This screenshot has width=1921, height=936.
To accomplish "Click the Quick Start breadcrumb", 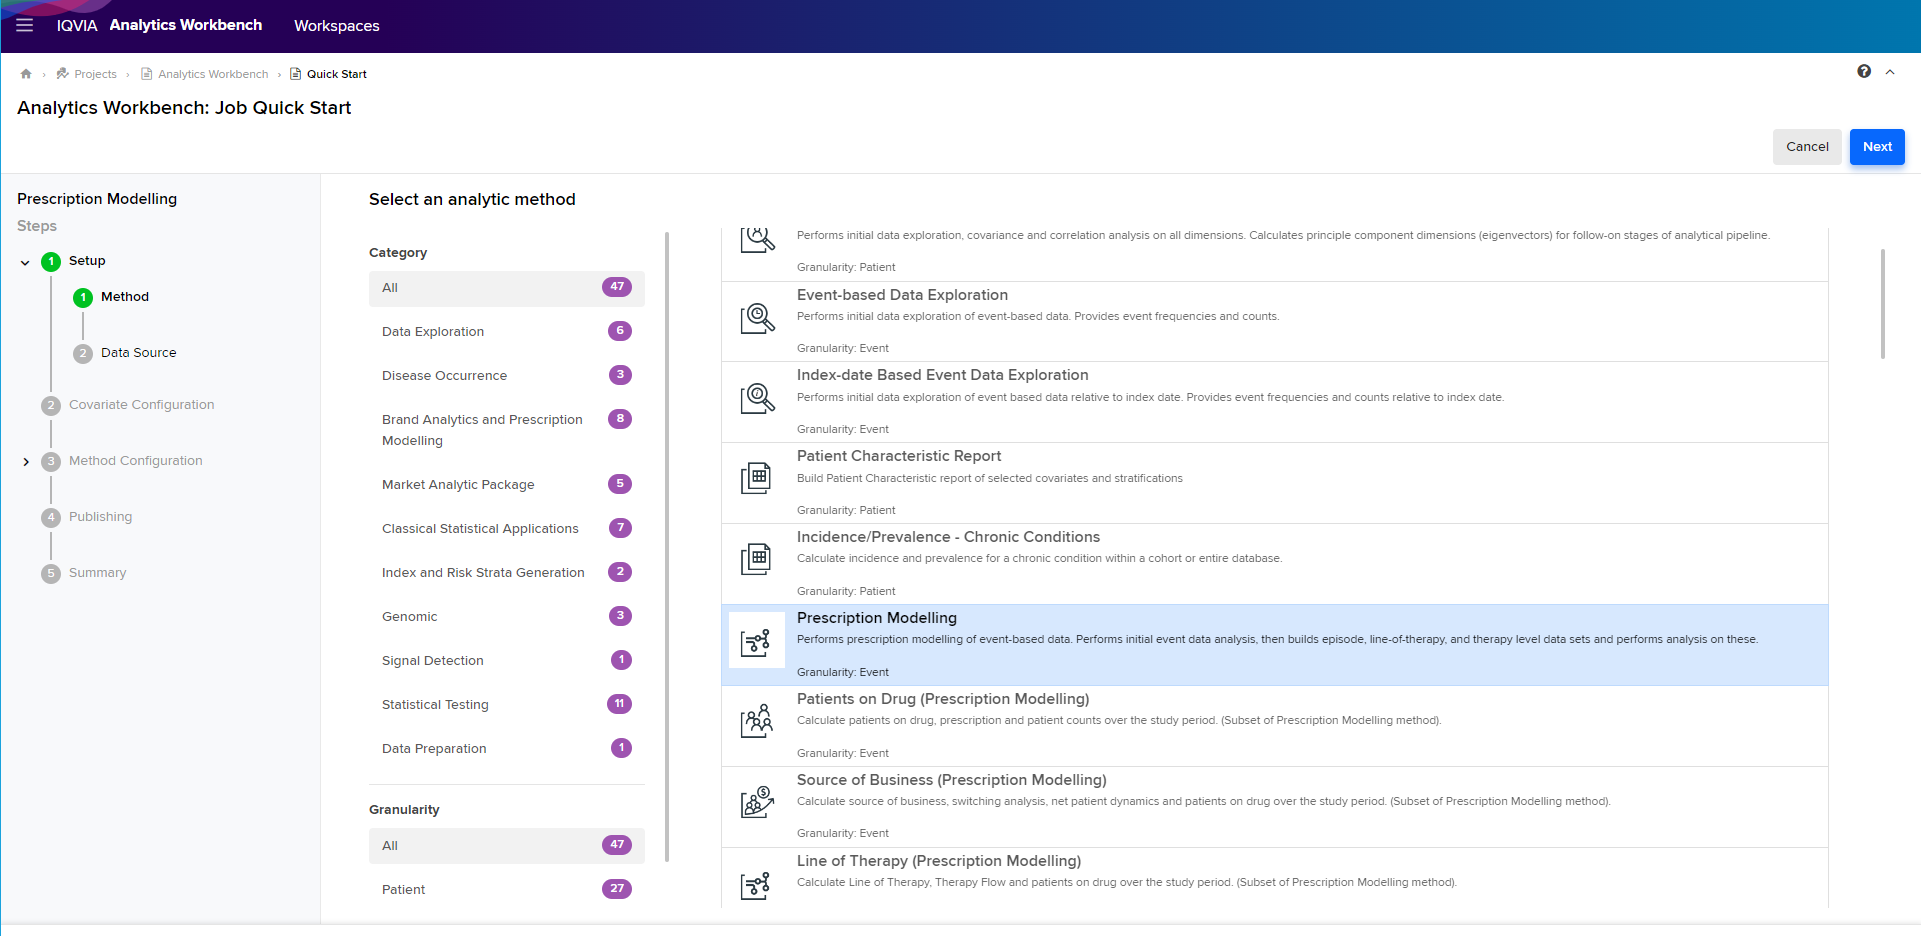I will [x=337, y=74].
